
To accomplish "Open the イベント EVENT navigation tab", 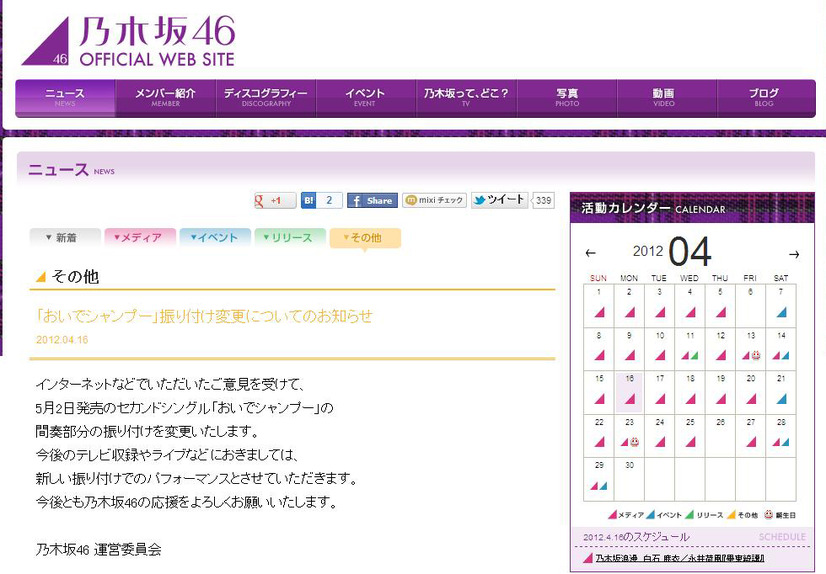I will [366, 98].
